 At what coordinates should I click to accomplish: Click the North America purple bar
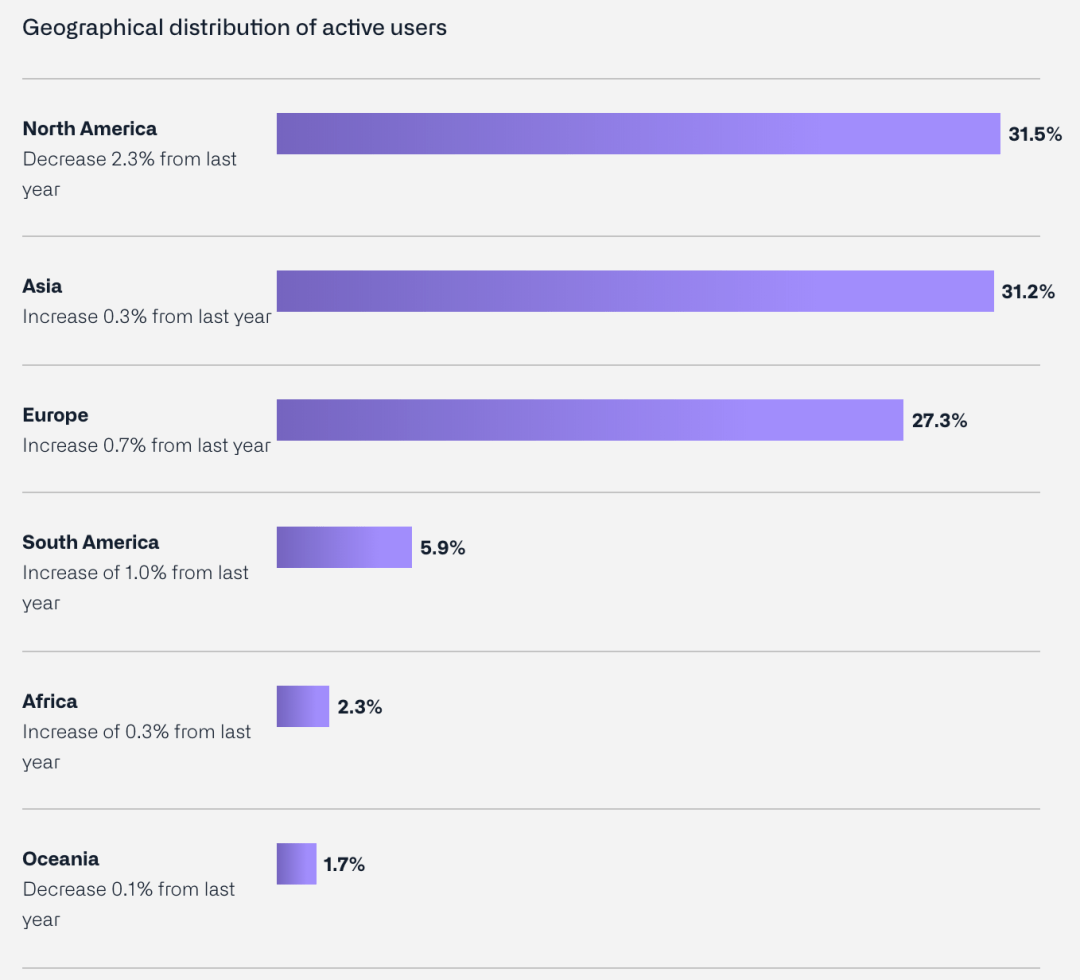pyautogui.click(x=638, y=134)
